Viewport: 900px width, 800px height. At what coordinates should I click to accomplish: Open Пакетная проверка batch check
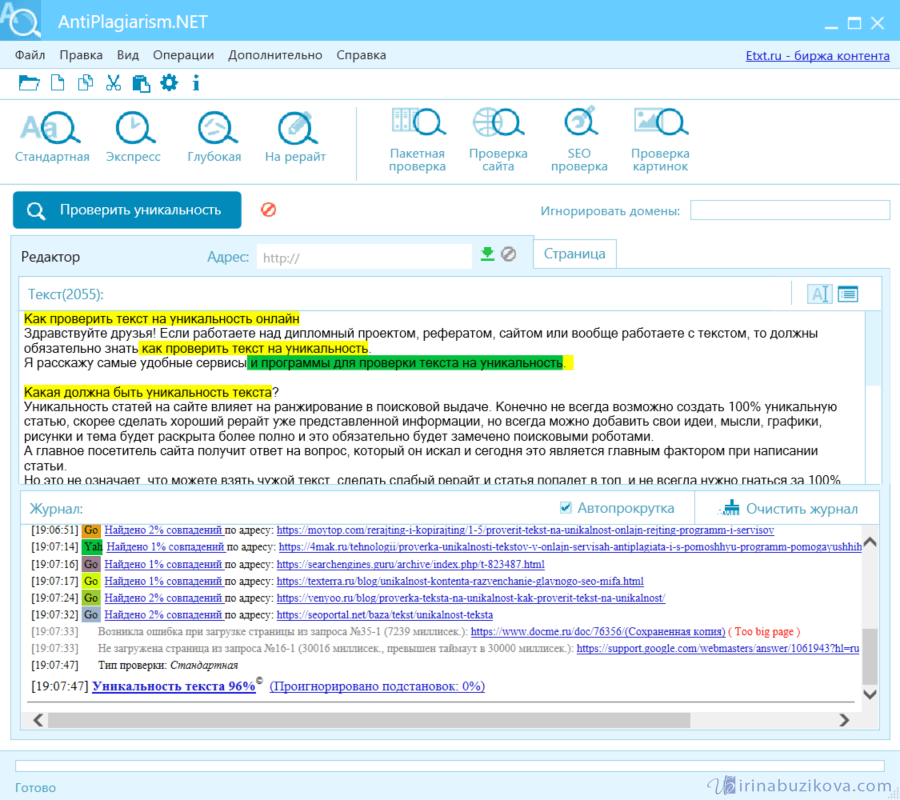coord(417,125)
